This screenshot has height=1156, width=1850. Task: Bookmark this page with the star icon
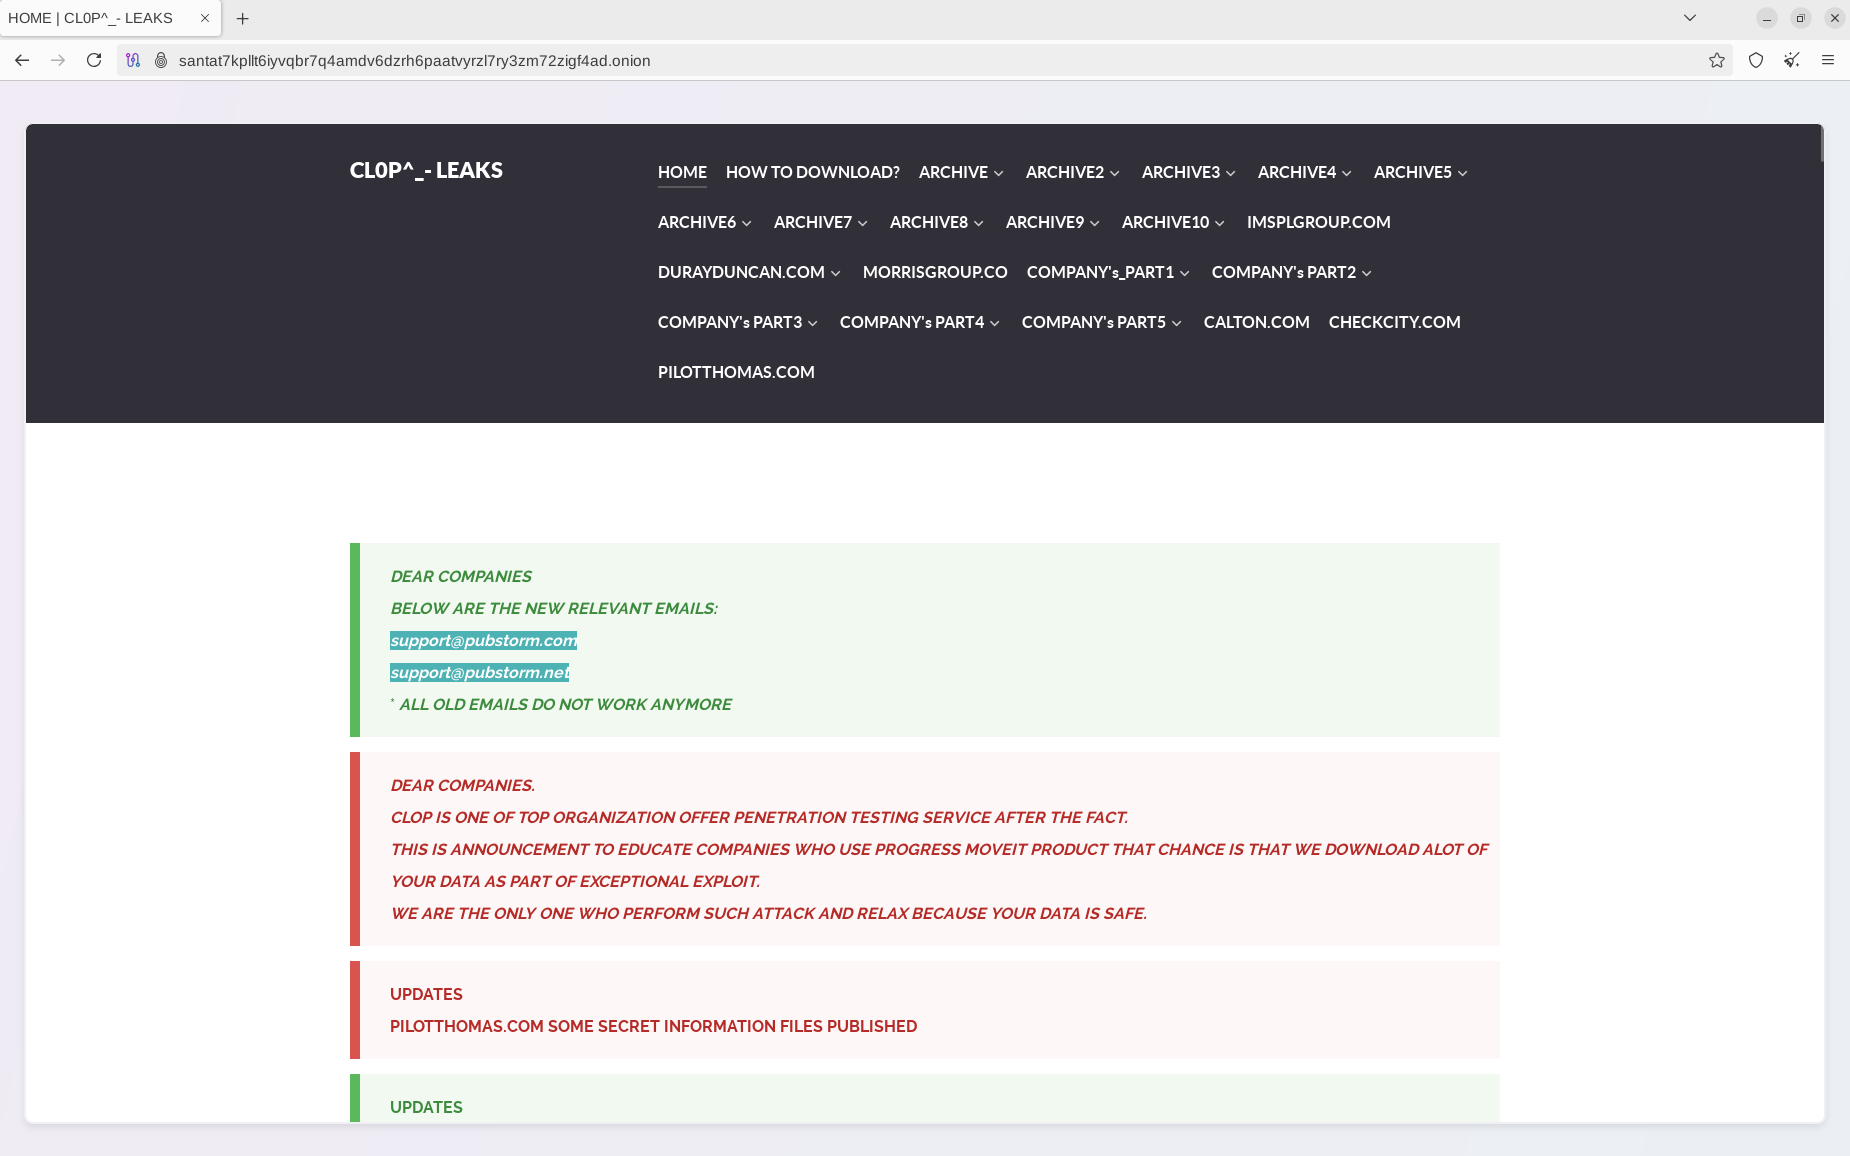1717,60
